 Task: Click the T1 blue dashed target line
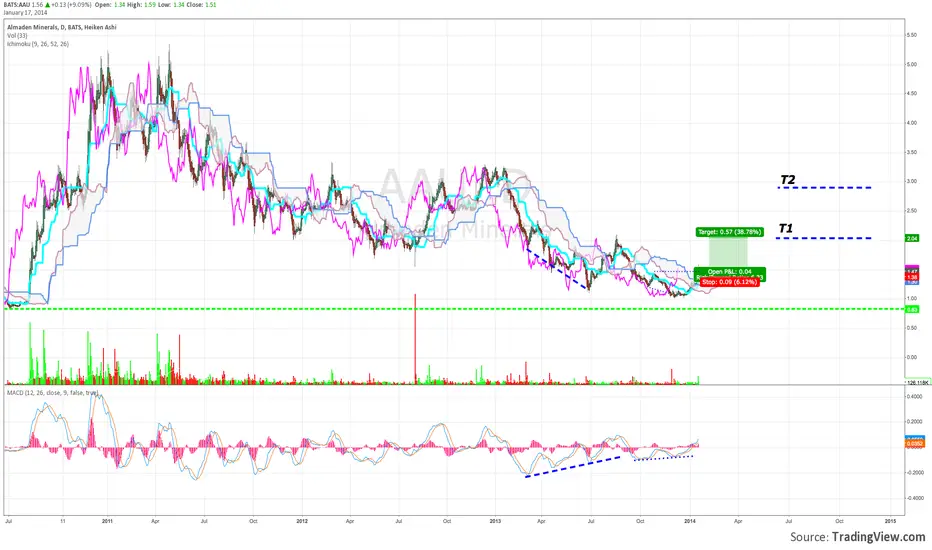click(824, 238)
